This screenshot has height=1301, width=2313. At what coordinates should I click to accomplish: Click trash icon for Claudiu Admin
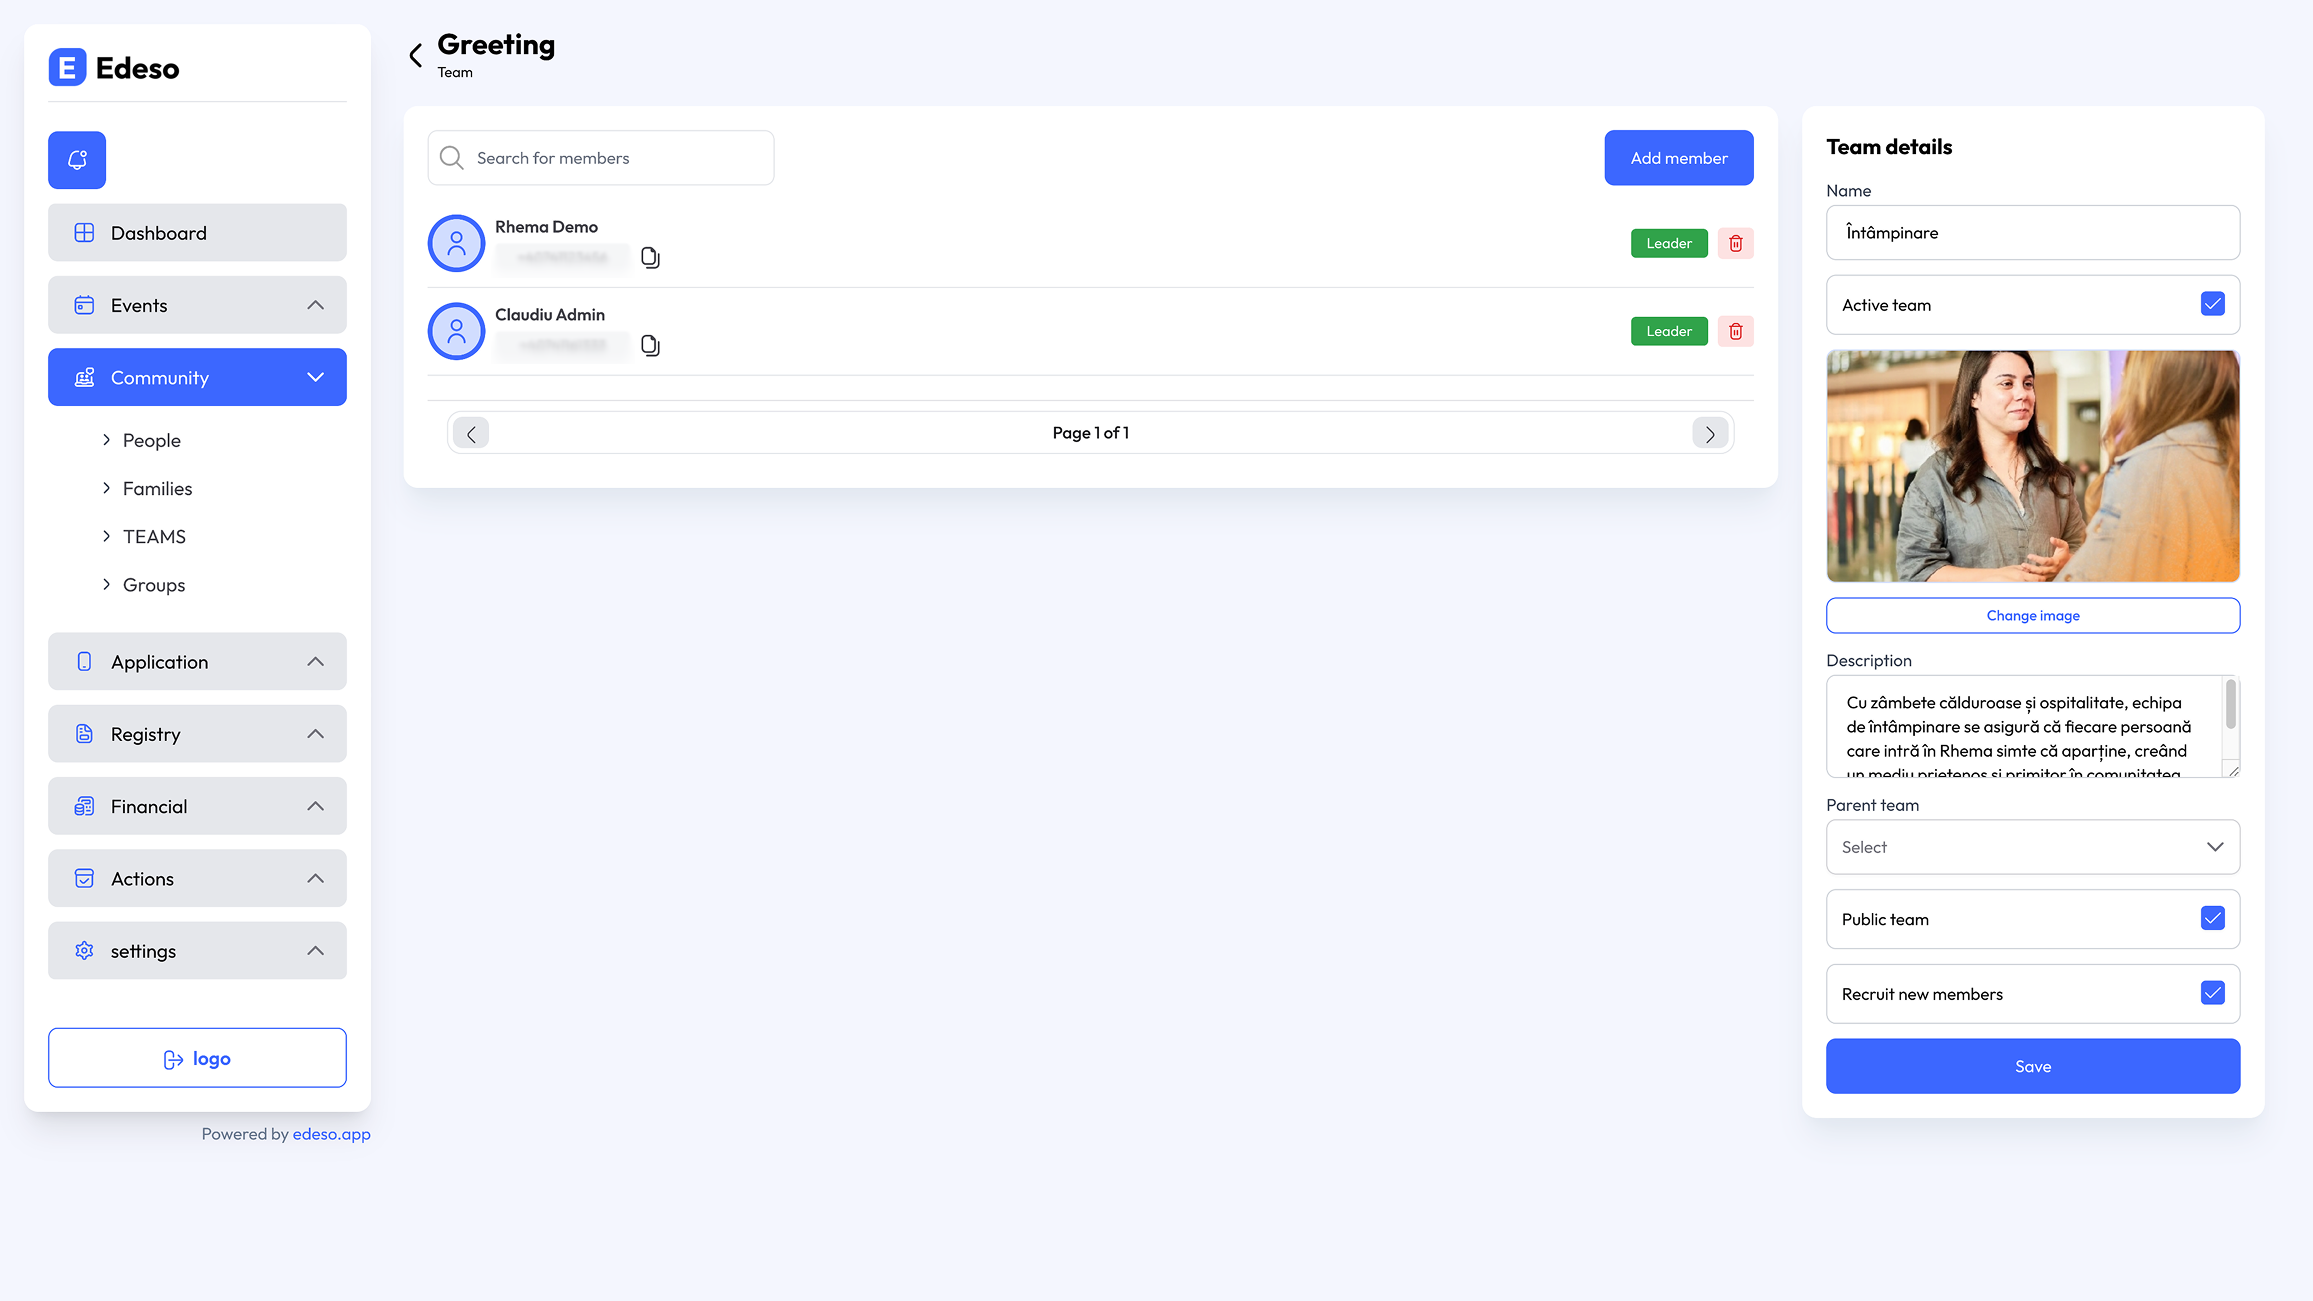[1735, 331]
